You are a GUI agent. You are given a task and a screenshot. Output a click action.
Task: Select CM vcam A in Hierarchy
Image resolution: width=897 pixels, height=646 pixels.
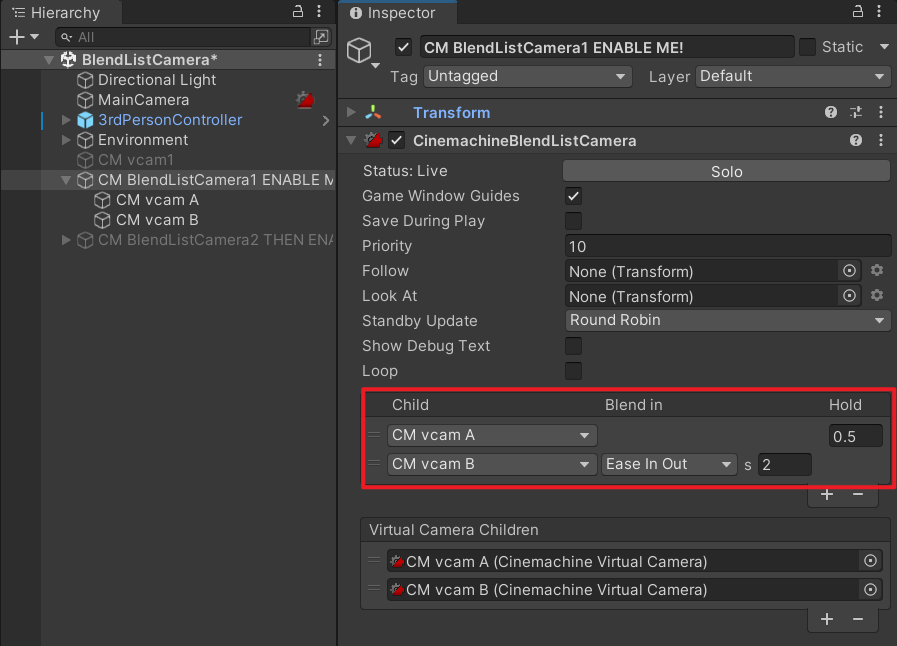(x=157, y=200)
